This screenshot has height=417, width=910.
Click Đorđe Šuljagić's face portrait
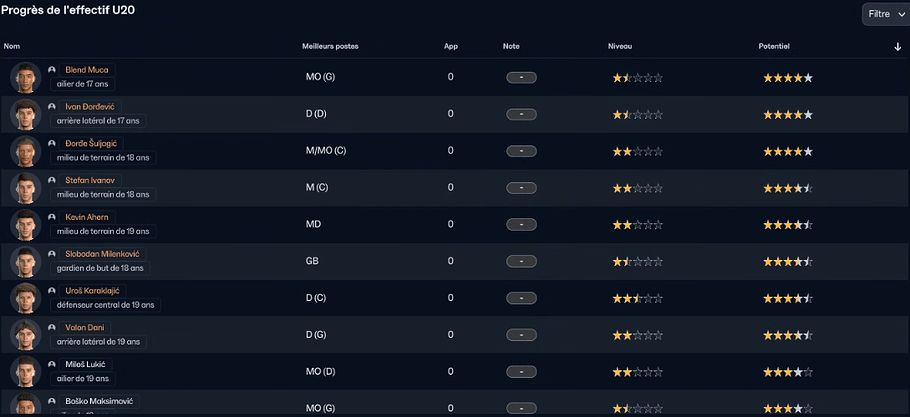click(x=26, y=151)
